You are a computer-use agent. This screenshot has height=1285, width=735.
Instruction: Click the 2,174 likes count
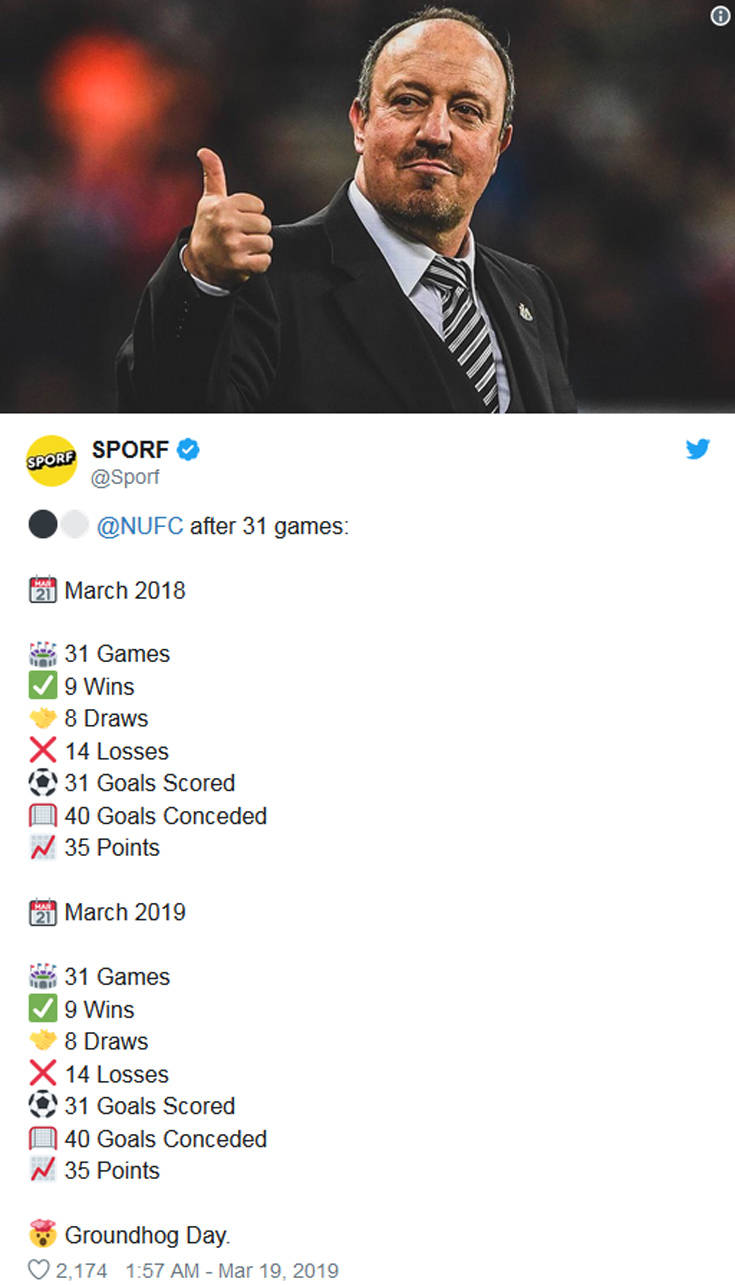80,1270
